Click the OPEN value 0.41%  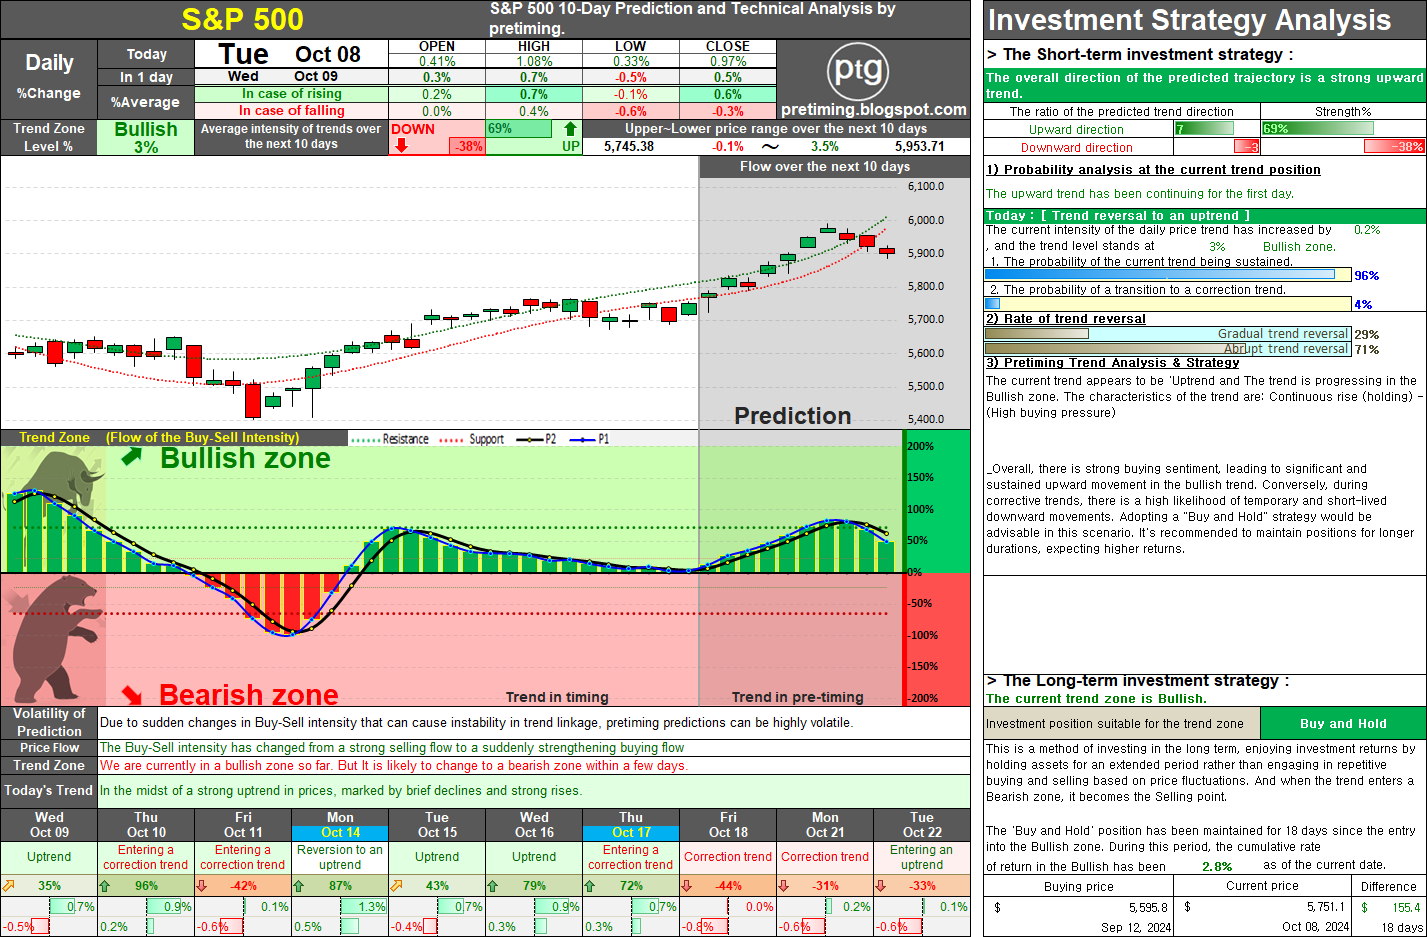pos(437,61)
